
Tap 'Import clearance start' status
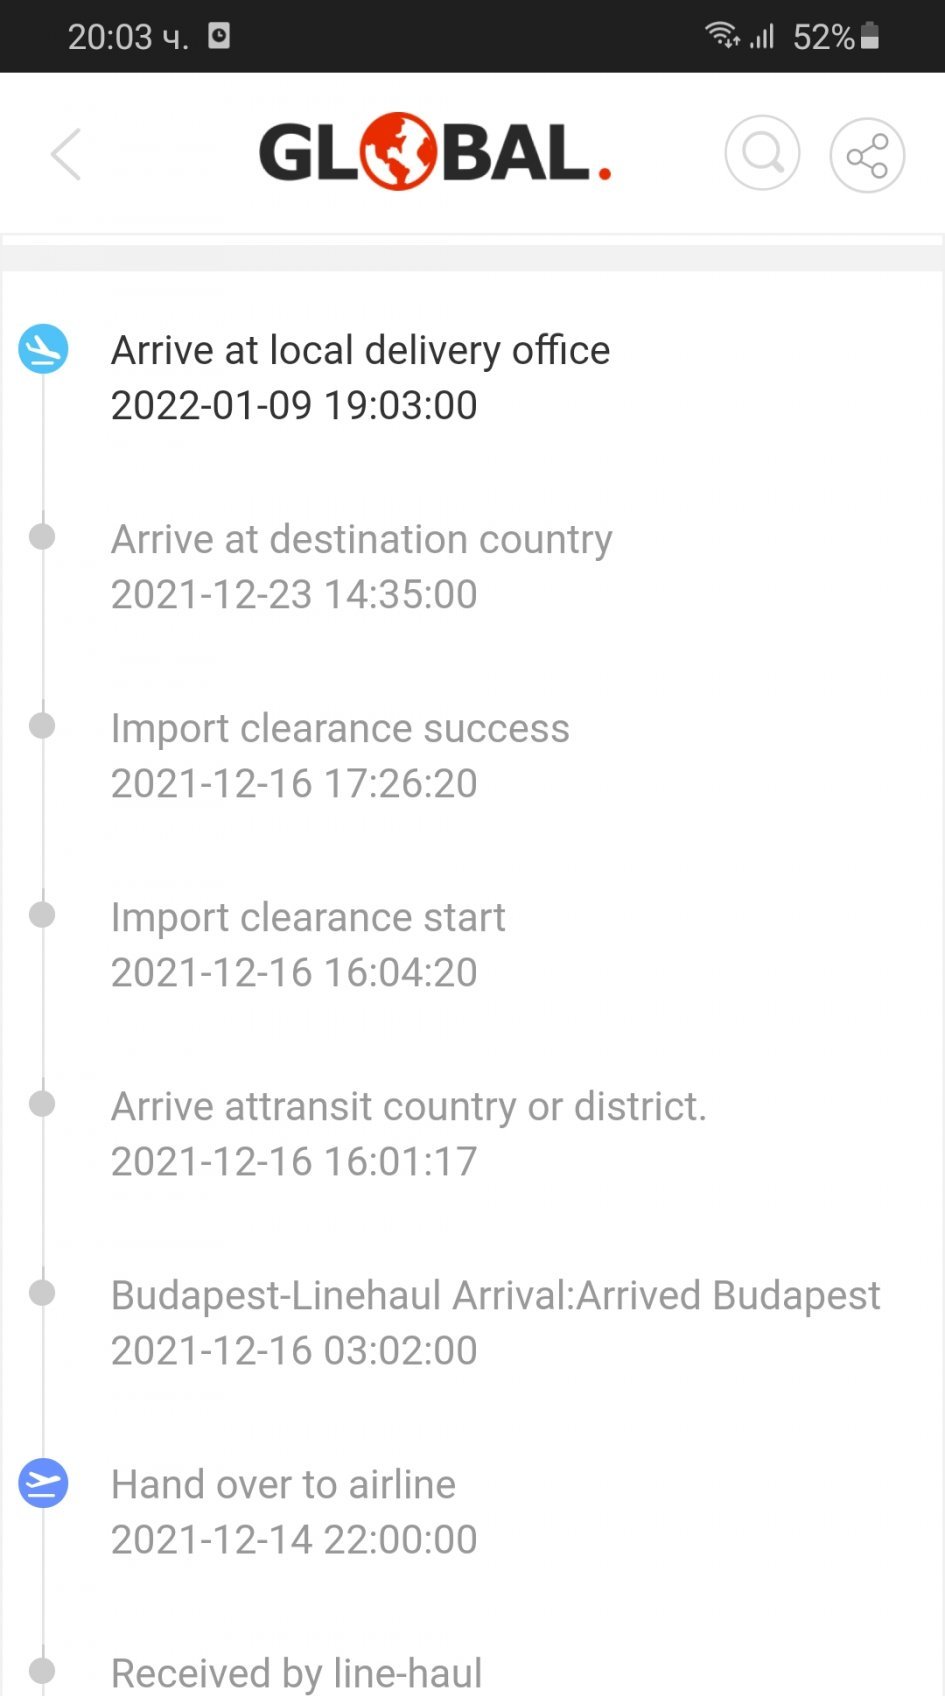tap(308, 944)
